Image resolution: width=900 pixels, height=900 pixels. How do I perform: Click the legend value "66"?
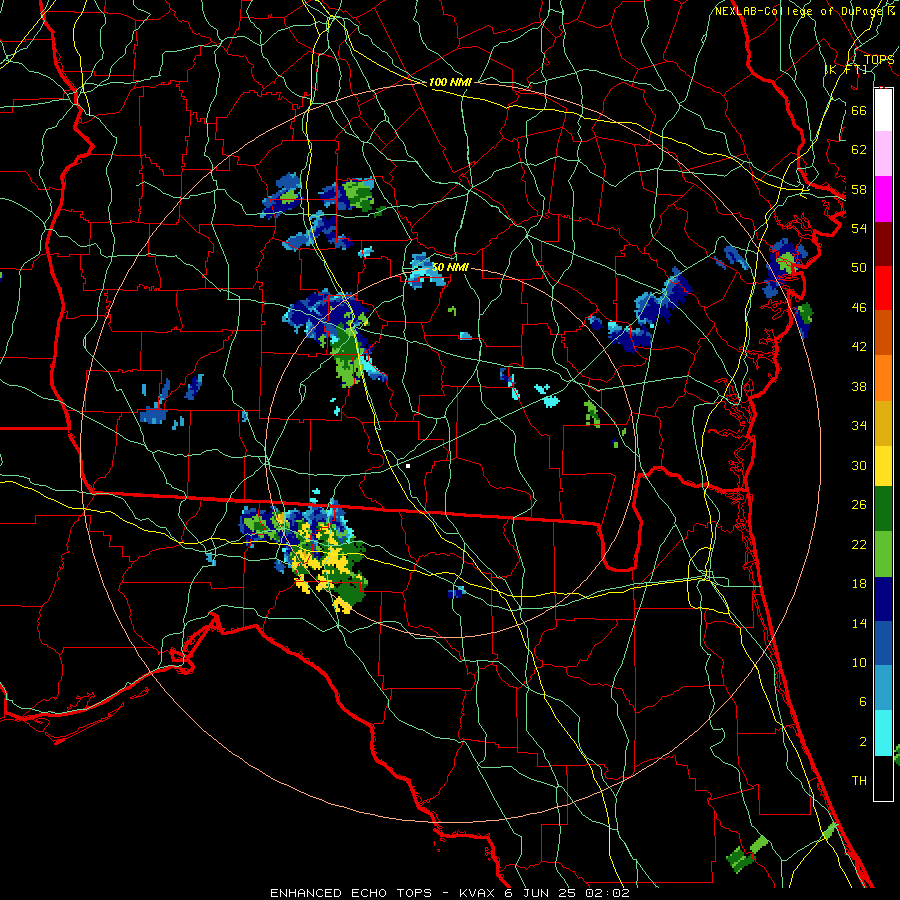pyautogui.click(x=859, y=110)
